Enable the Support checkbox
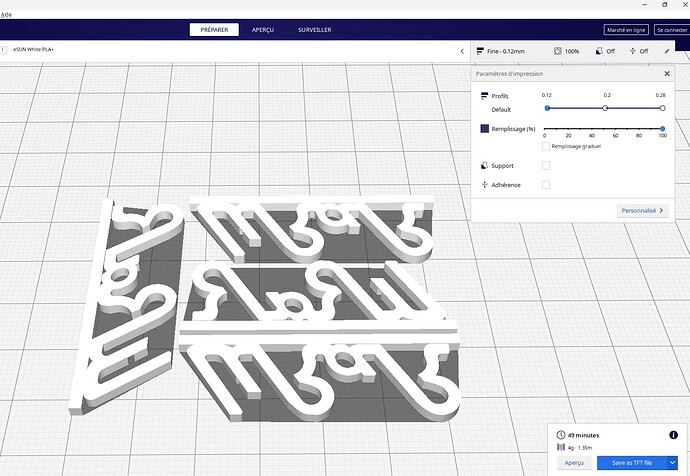This screenshot has width=690, height=476. pos(546,165)
